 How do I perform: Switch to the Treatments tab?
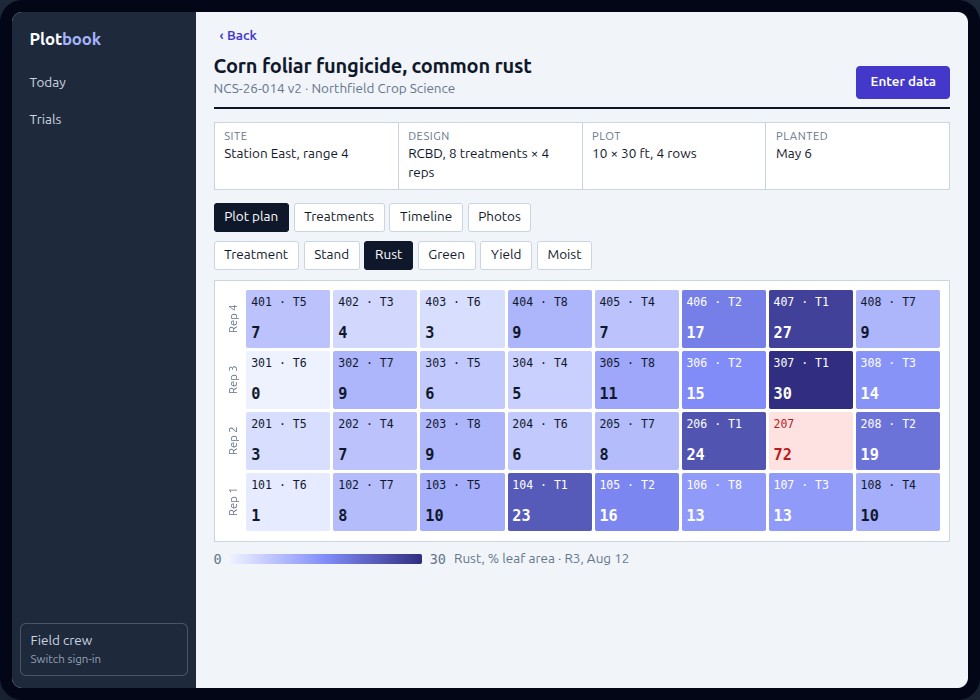(x=339, y=217)
